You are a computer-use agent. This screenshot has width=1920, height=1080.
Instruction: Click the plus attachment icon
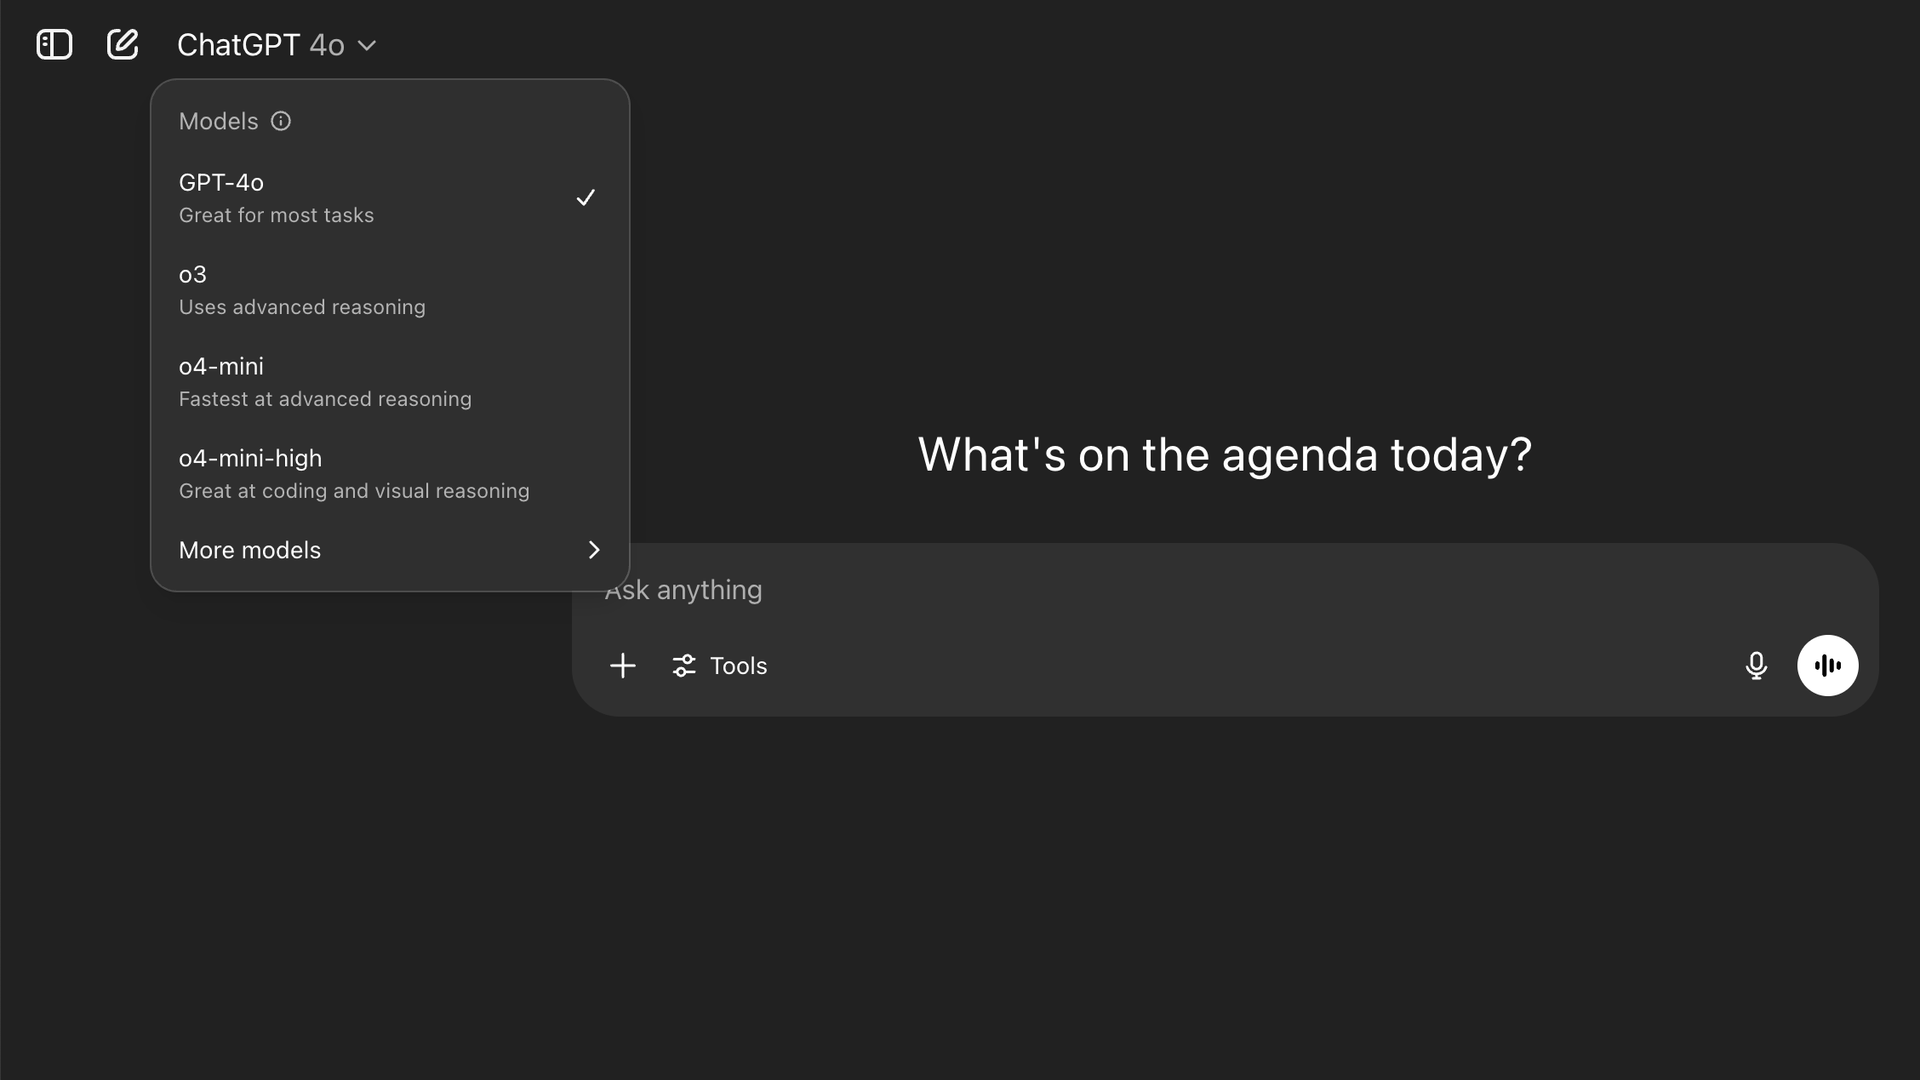point(622,666)
